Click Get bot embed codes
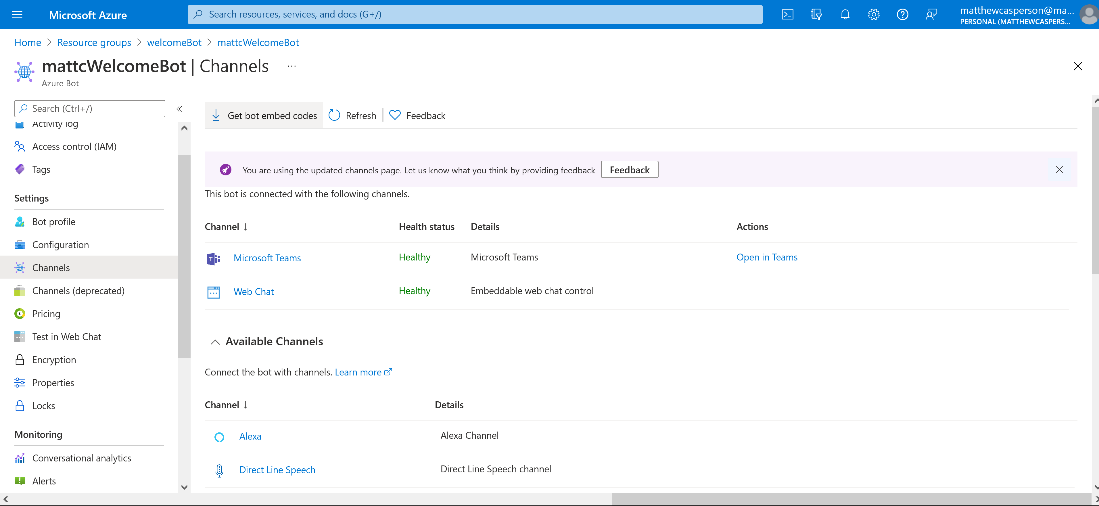 pos(264,116)
